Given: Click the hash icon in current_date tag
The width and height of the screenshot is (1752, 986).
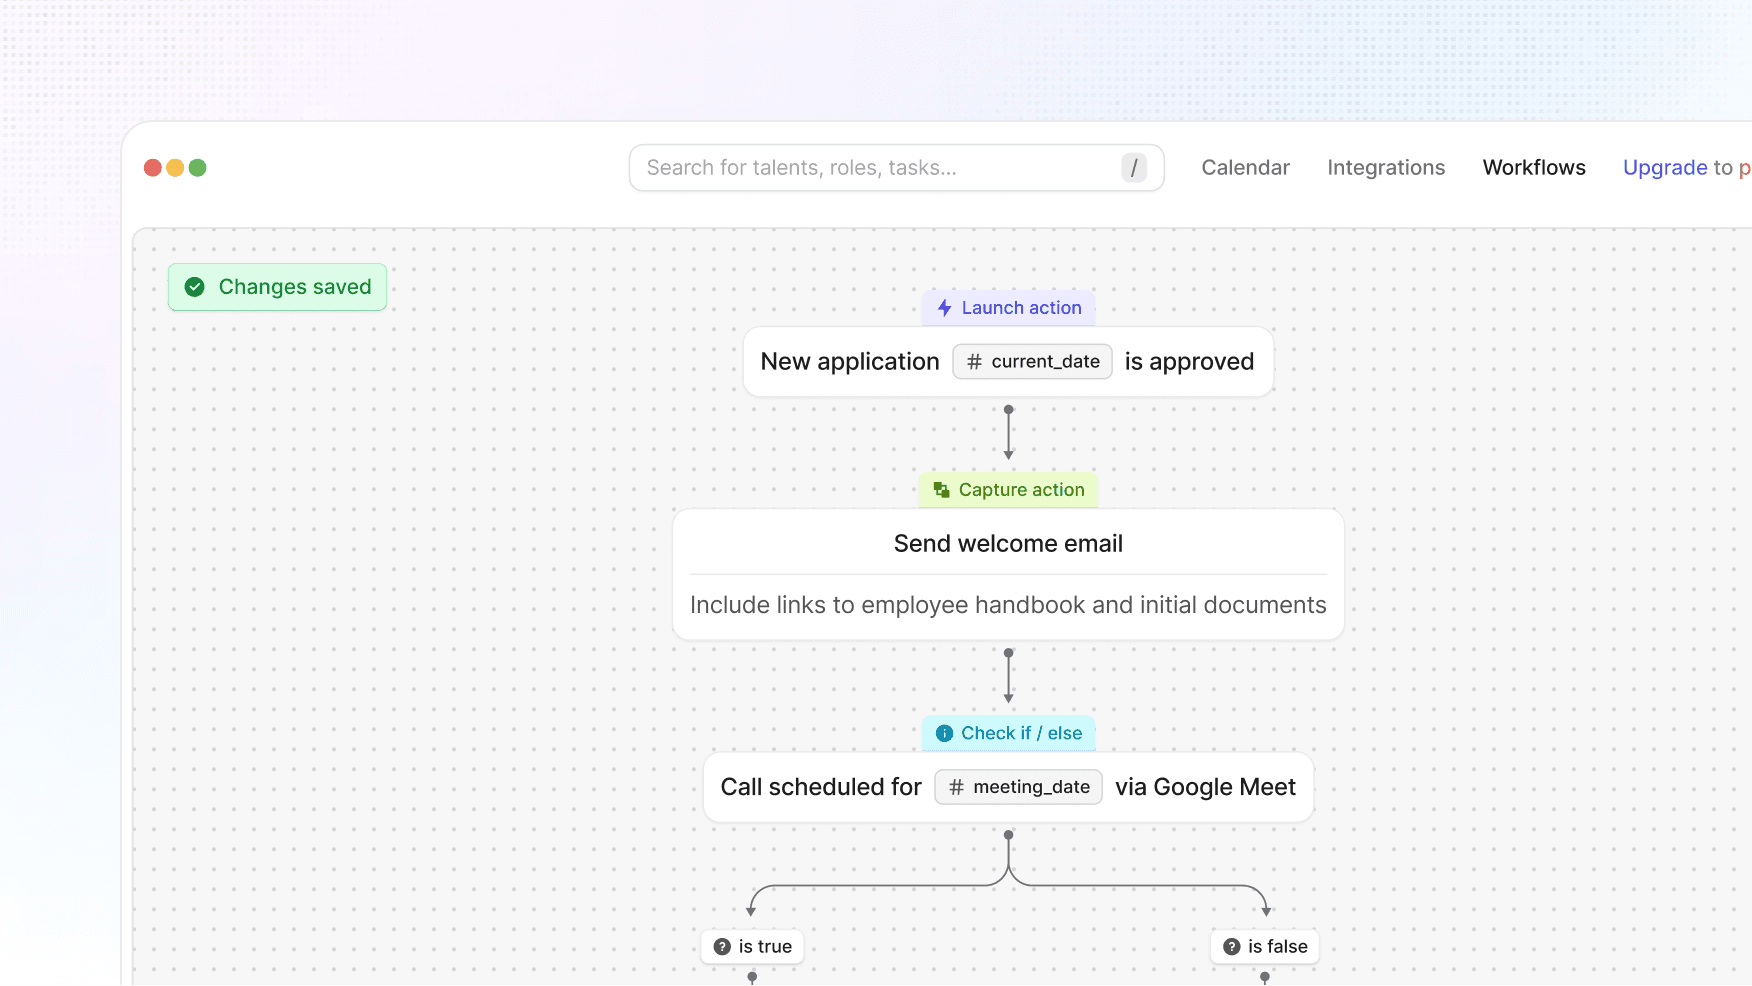Looking at the screenshot, I should (x=974, y=362).
